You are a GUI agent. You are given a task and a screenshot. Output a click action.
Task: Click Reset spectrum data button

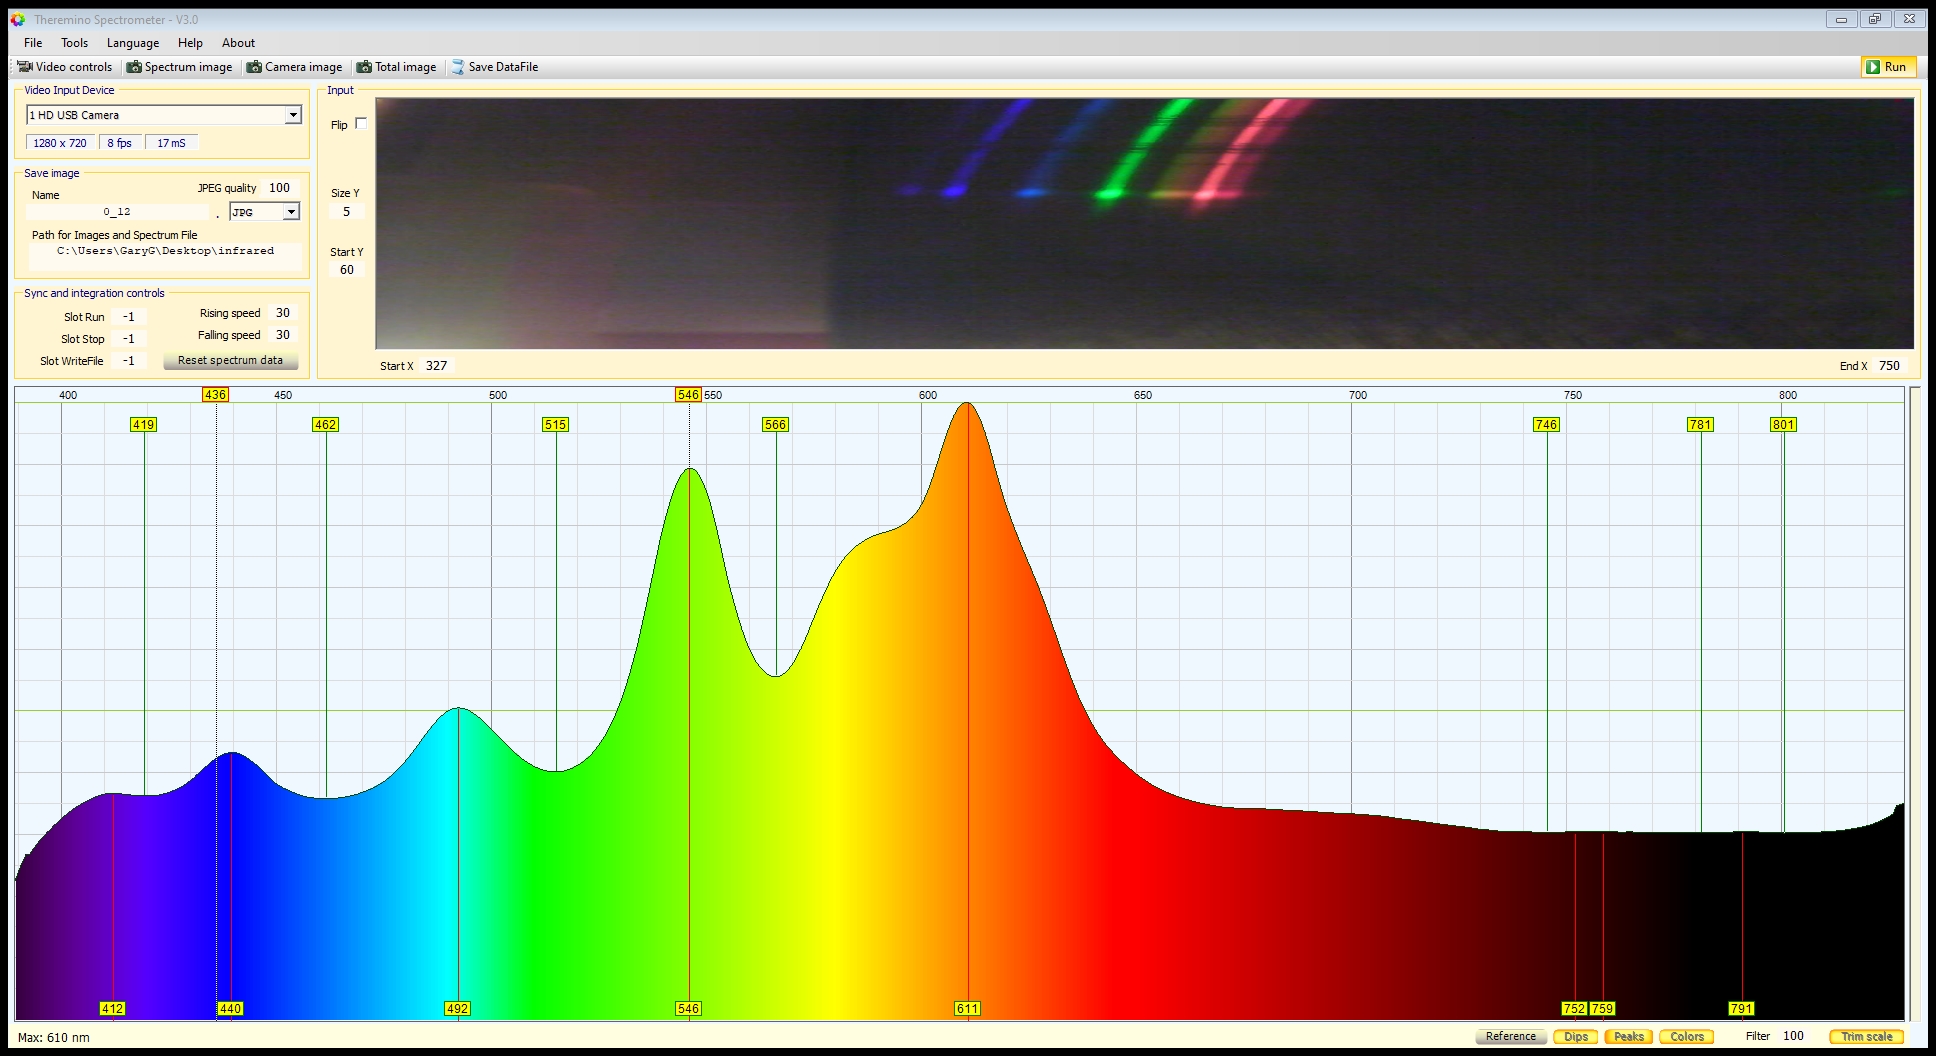pos(230,360)
